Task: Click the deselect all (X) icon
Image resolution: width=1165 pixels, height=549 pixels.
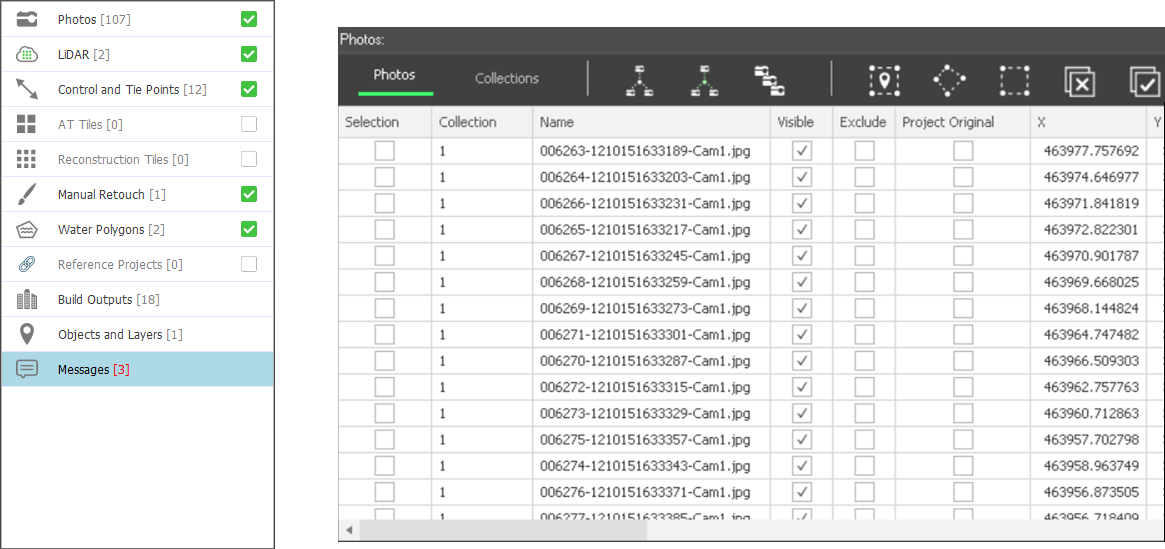Action: click(1080, 81)
